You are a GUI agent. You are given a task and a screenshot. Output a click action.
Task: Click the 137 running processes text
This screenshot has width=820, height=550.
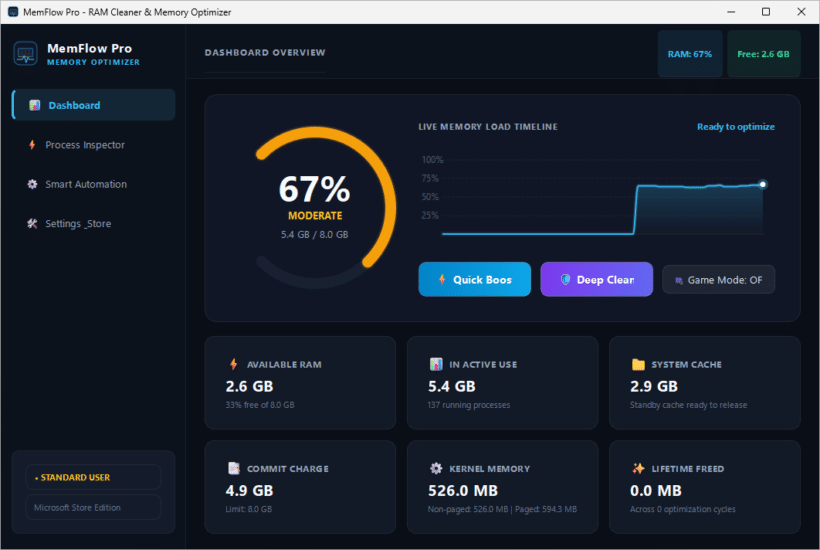click(x=469, y=405)
